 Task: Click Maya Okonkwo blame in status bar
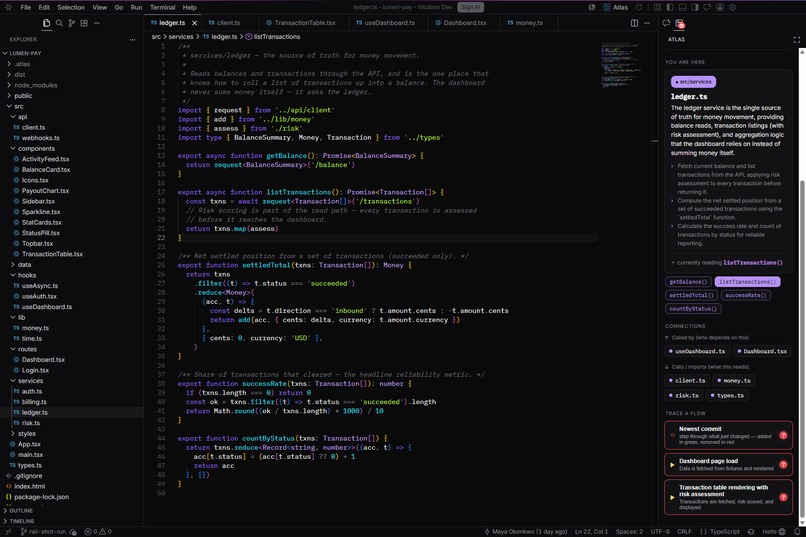(526, 532)
